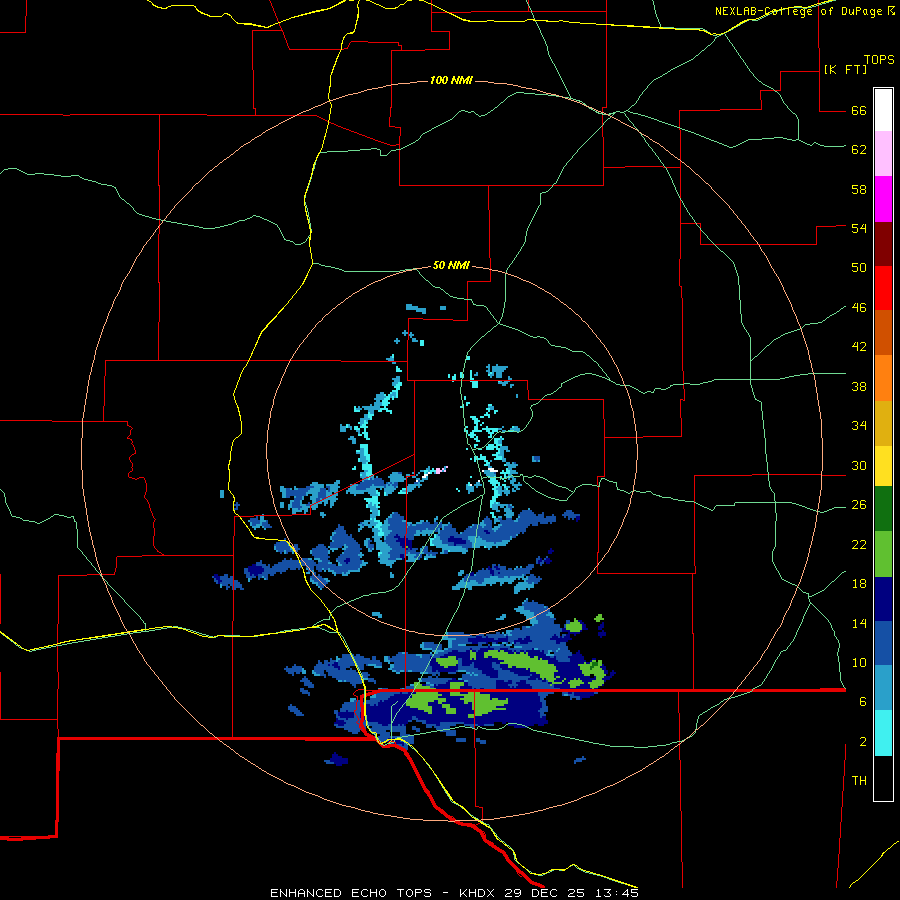900x900 pixels.
Task: Click the 100 NMI range ring label
Action: [451, 80]
